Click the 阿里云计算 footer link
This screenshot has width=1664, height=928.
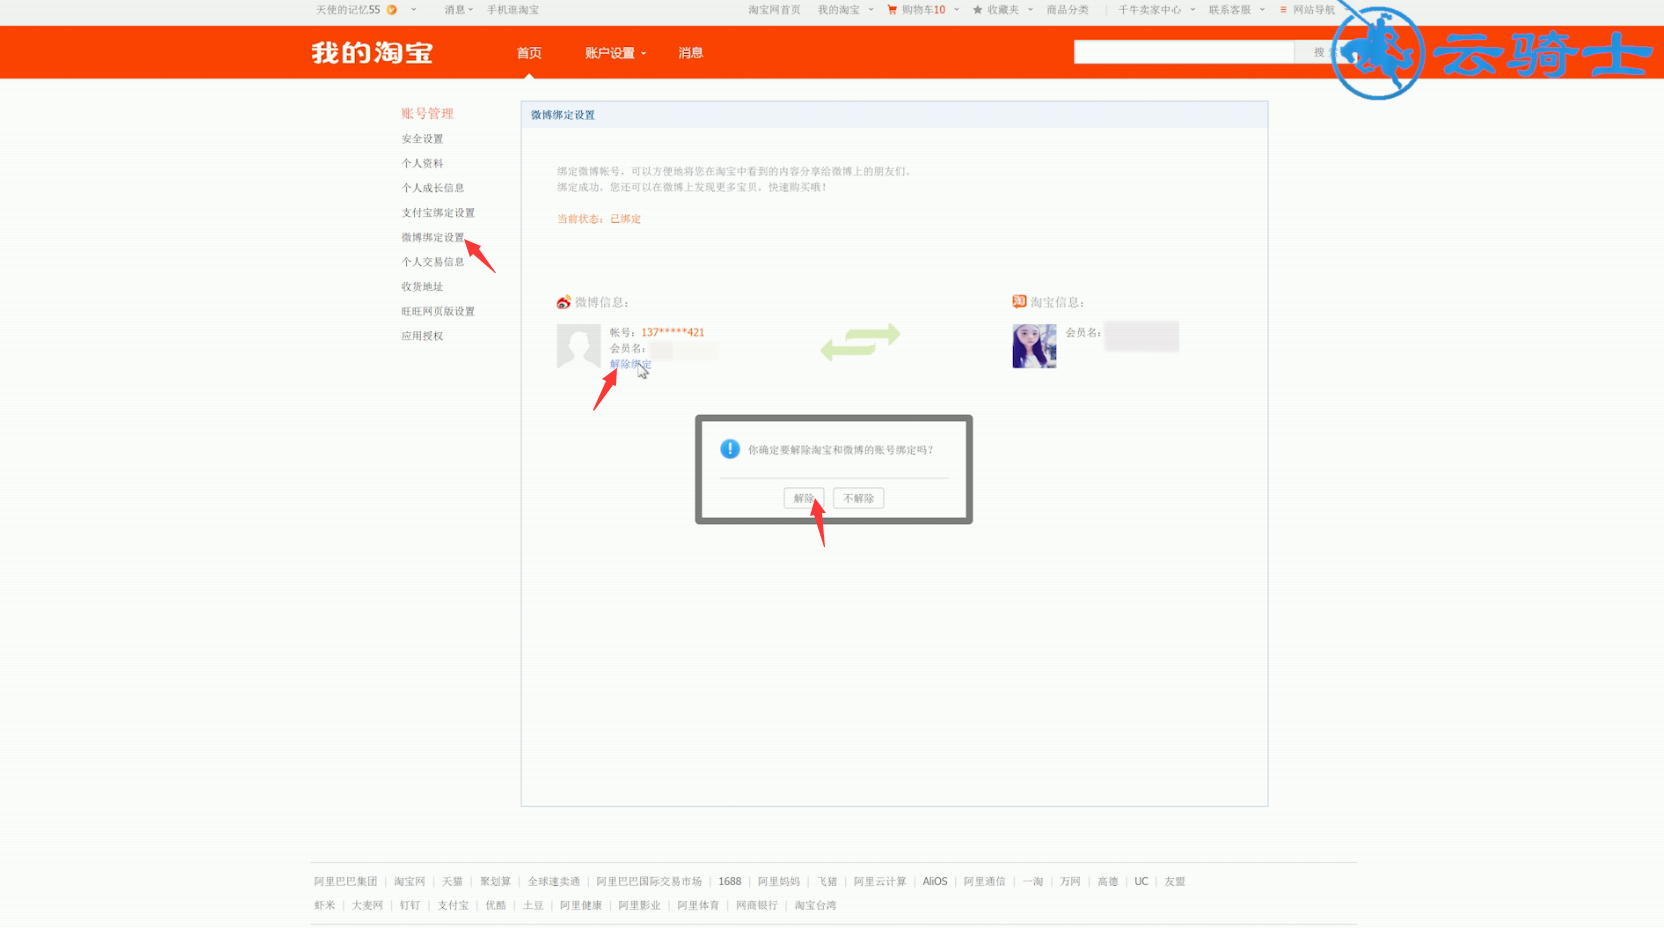point(880,881)
